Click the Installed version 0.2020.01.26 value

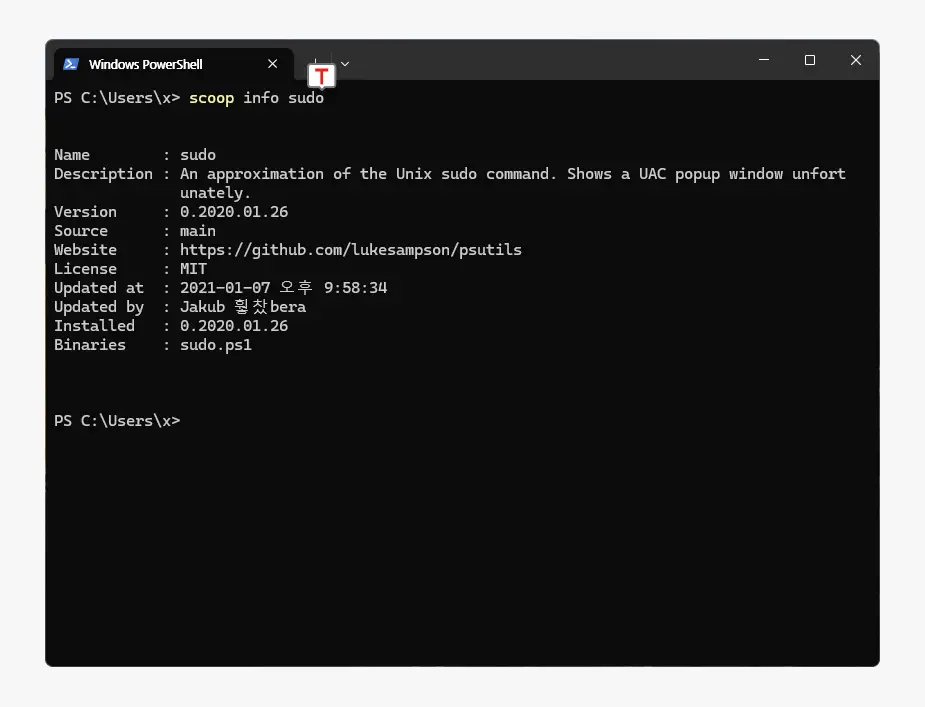pyautogui.click(x=233, y=326)
